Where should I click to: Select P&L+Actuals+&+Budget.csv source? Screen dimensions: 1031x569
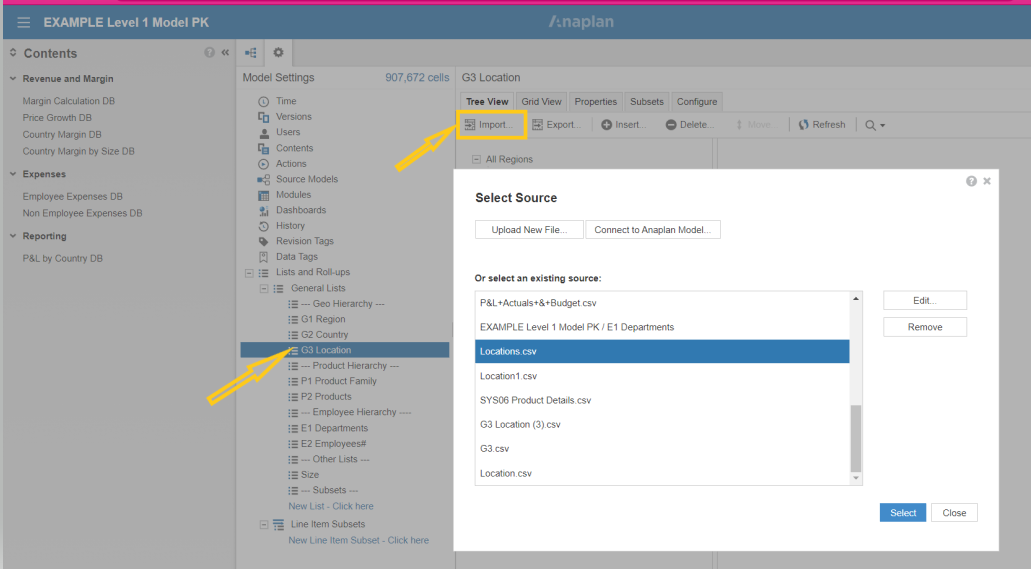pyautogui.click(x=662, y=303)
